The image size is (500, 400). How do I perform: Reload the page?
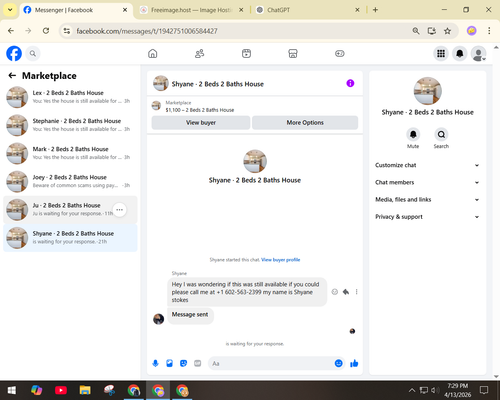pyautogui.click(x=46, y=31)
